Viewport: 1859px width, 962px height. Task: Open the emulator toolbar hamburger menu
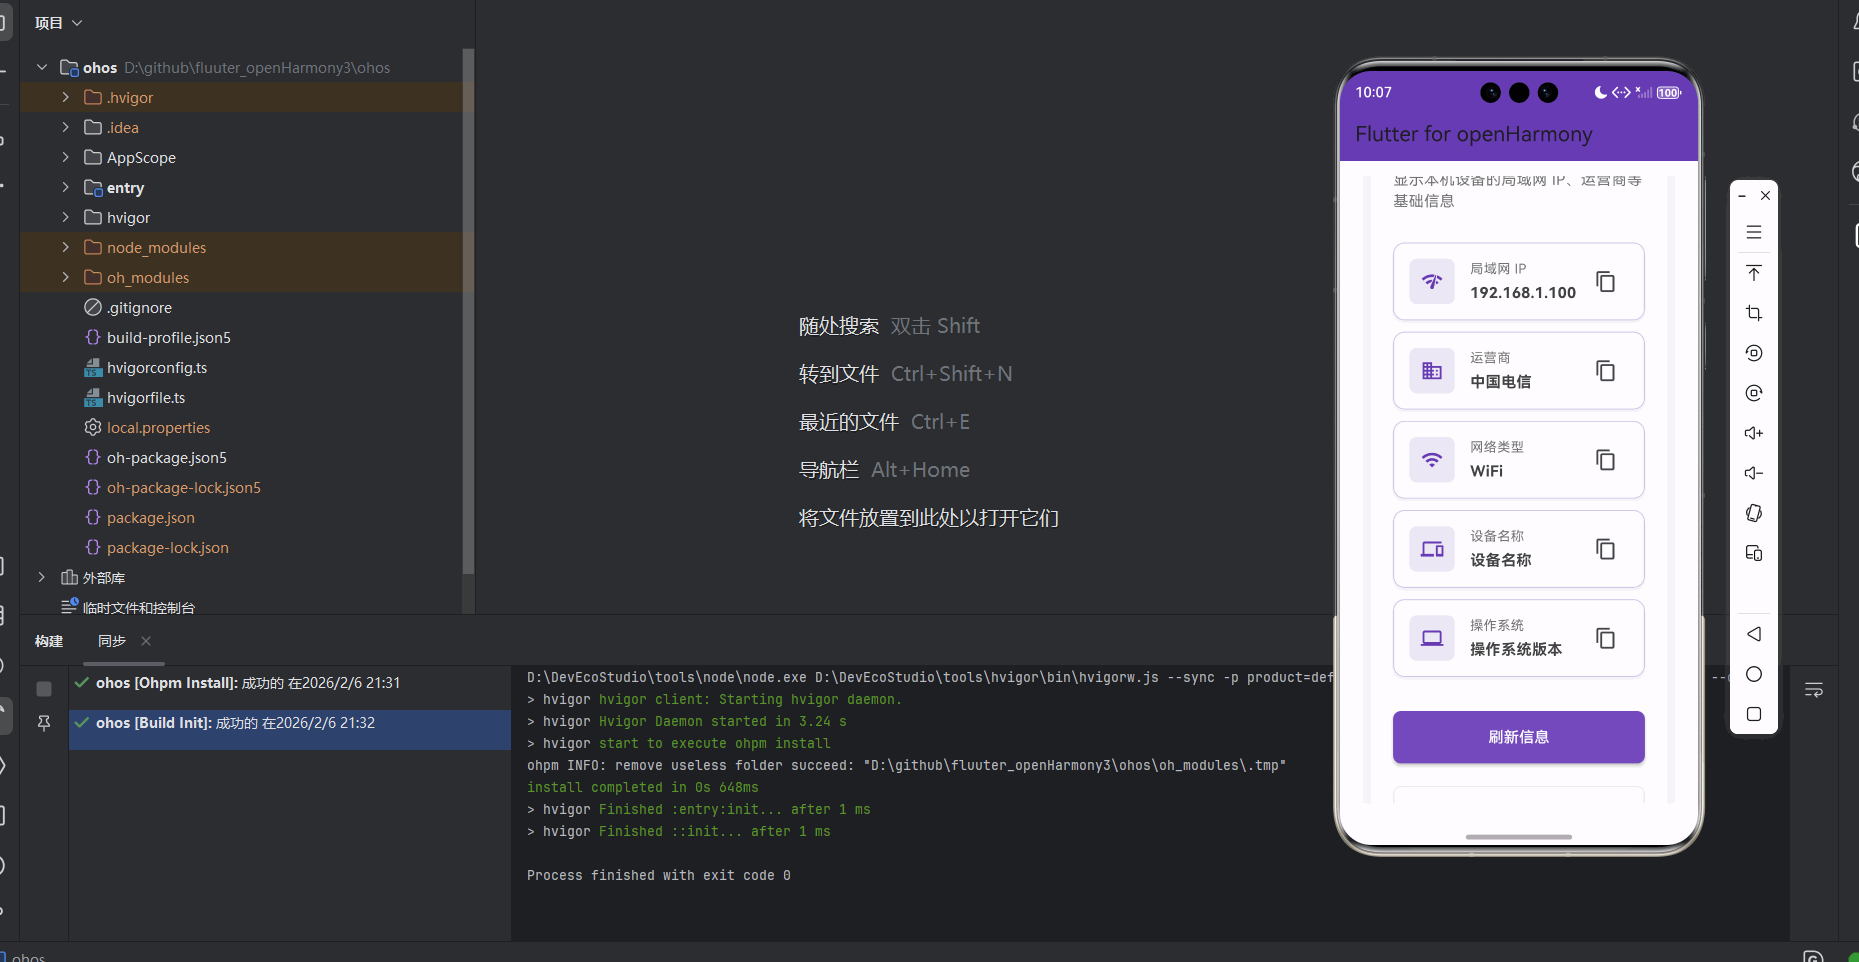[x=1754, y=232]
